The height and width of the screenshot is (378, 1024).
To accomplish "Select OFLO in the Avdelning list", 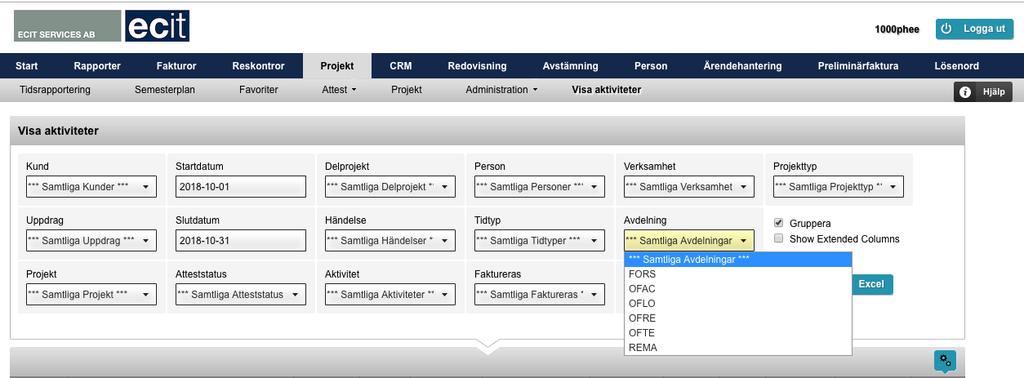I will [738, 304].
